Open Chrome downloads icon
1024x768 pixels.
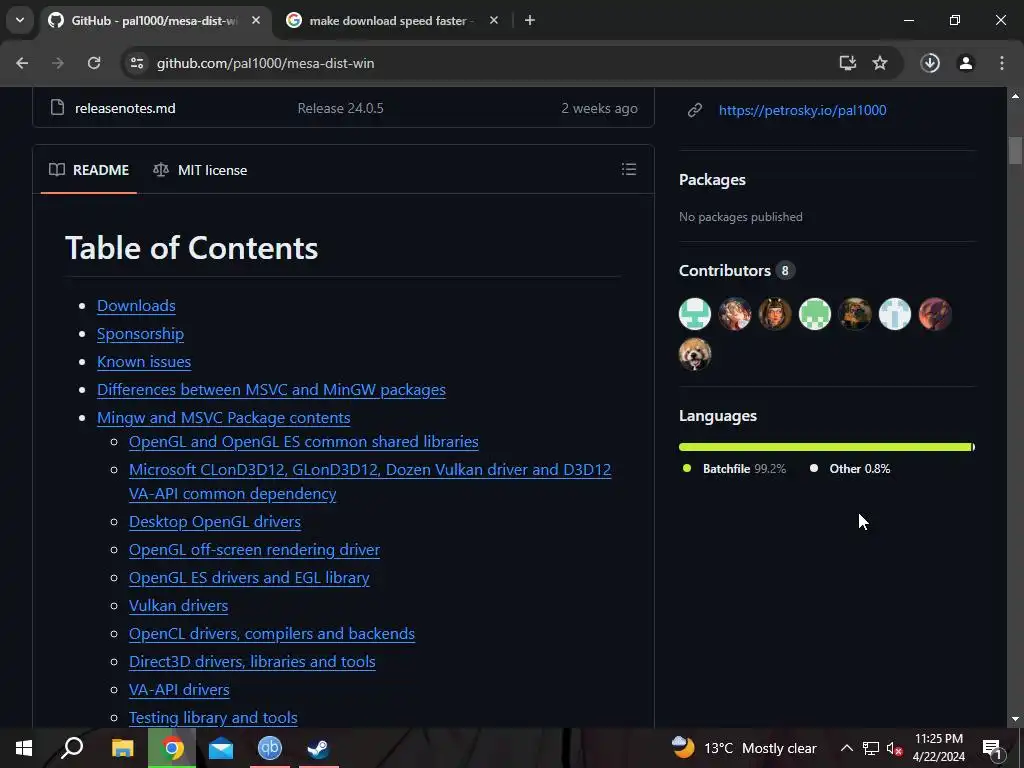(x=930, y=63)
